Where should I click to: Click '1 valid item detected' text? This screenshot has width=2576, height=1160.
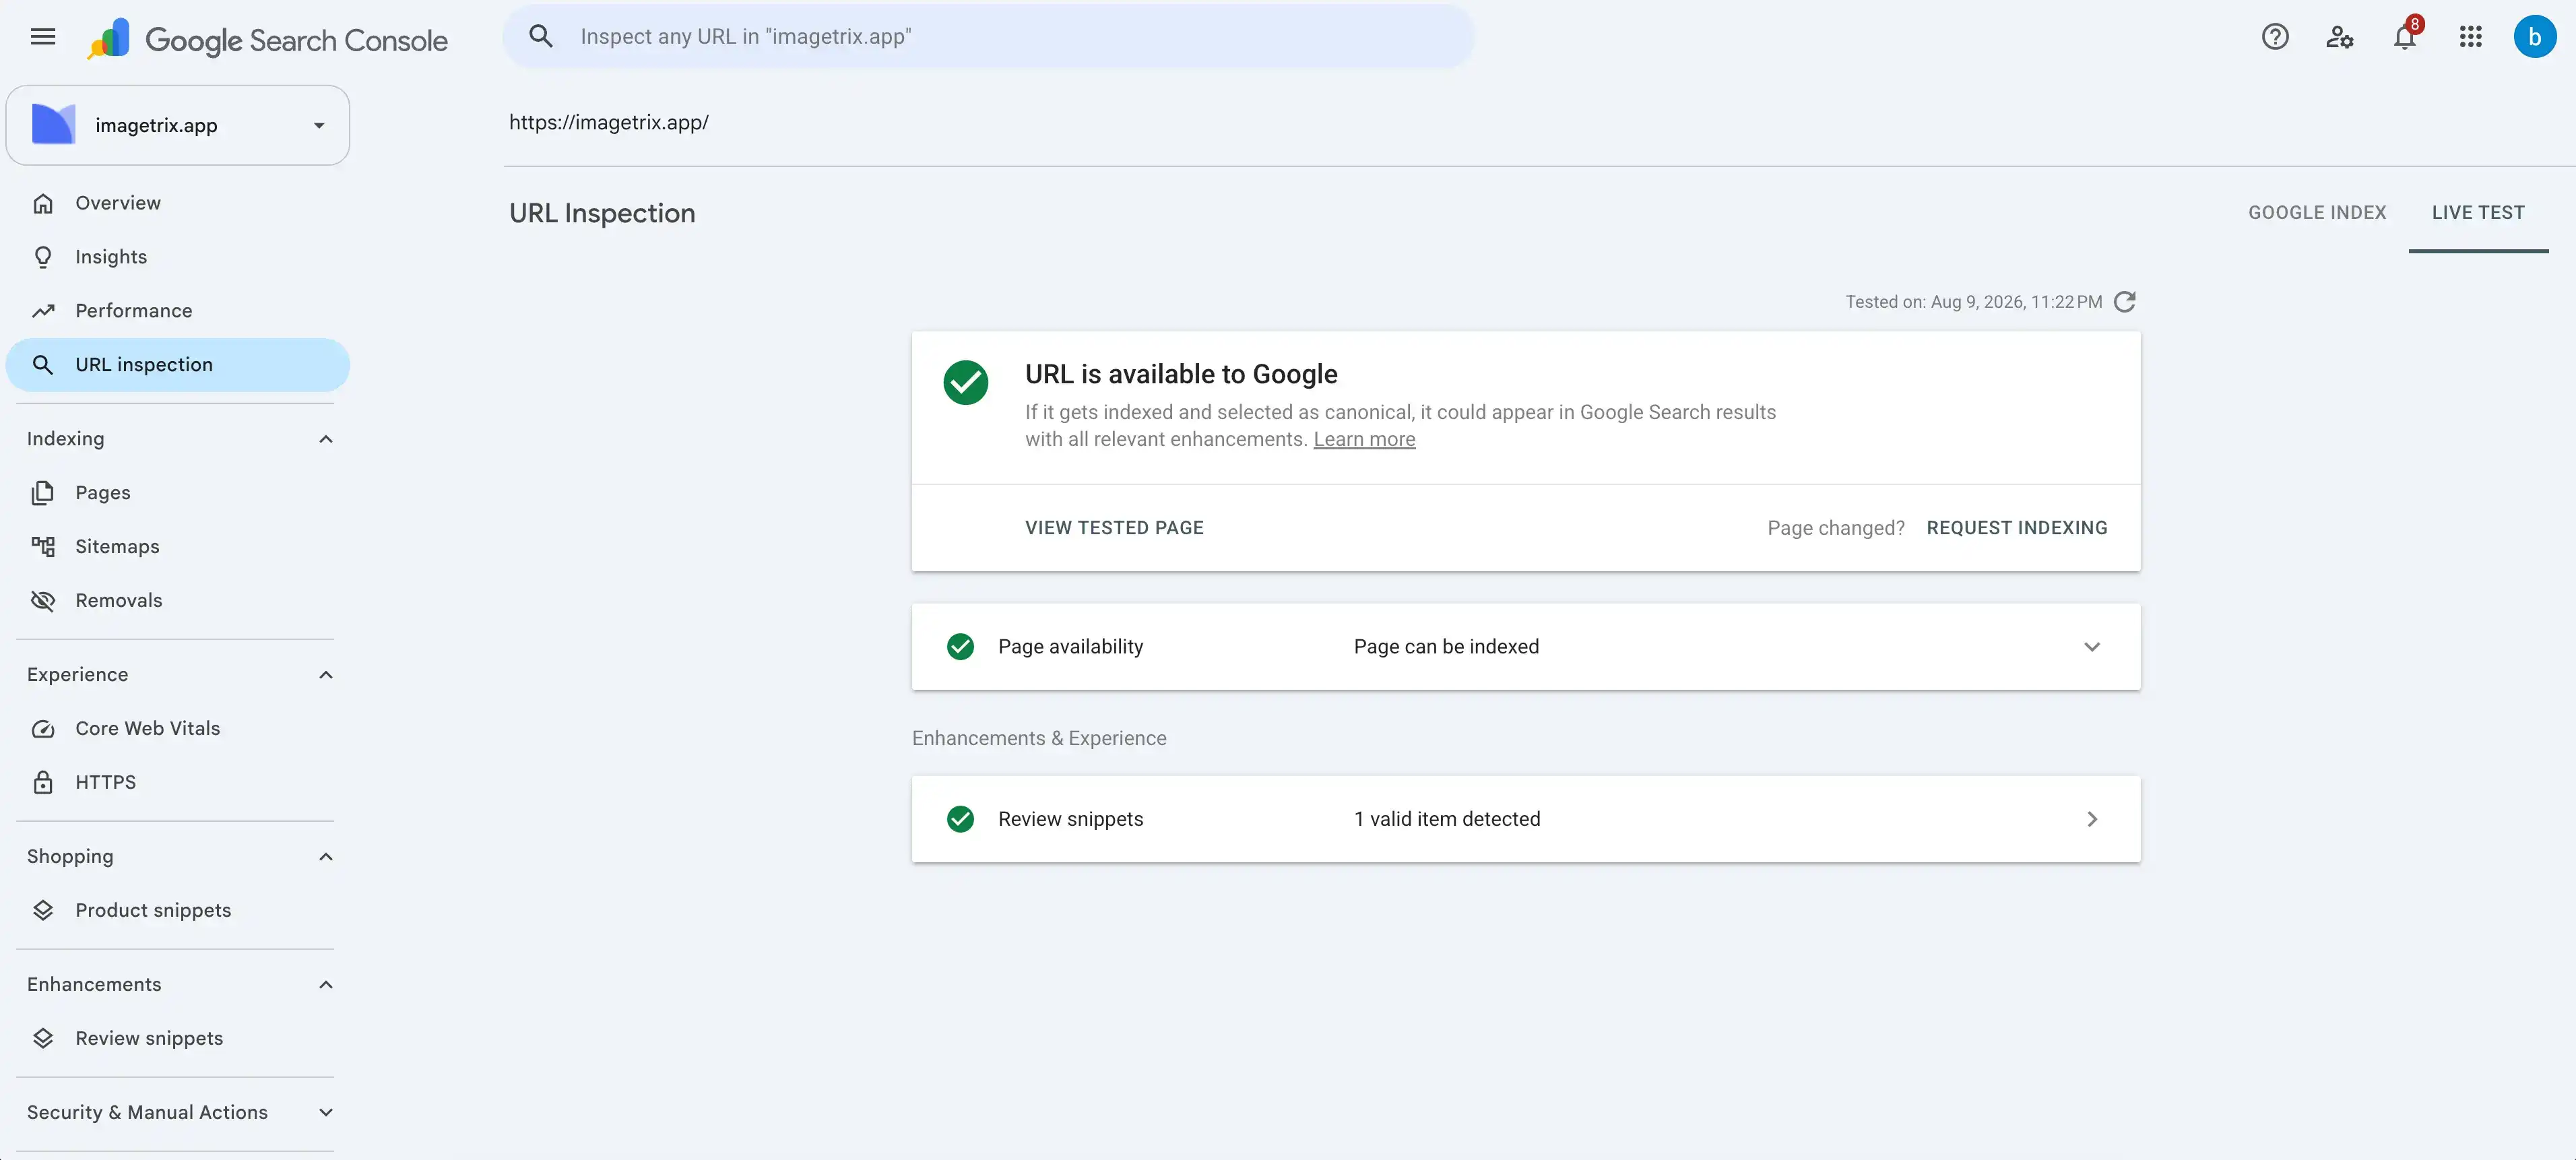tap(1446, 819)
